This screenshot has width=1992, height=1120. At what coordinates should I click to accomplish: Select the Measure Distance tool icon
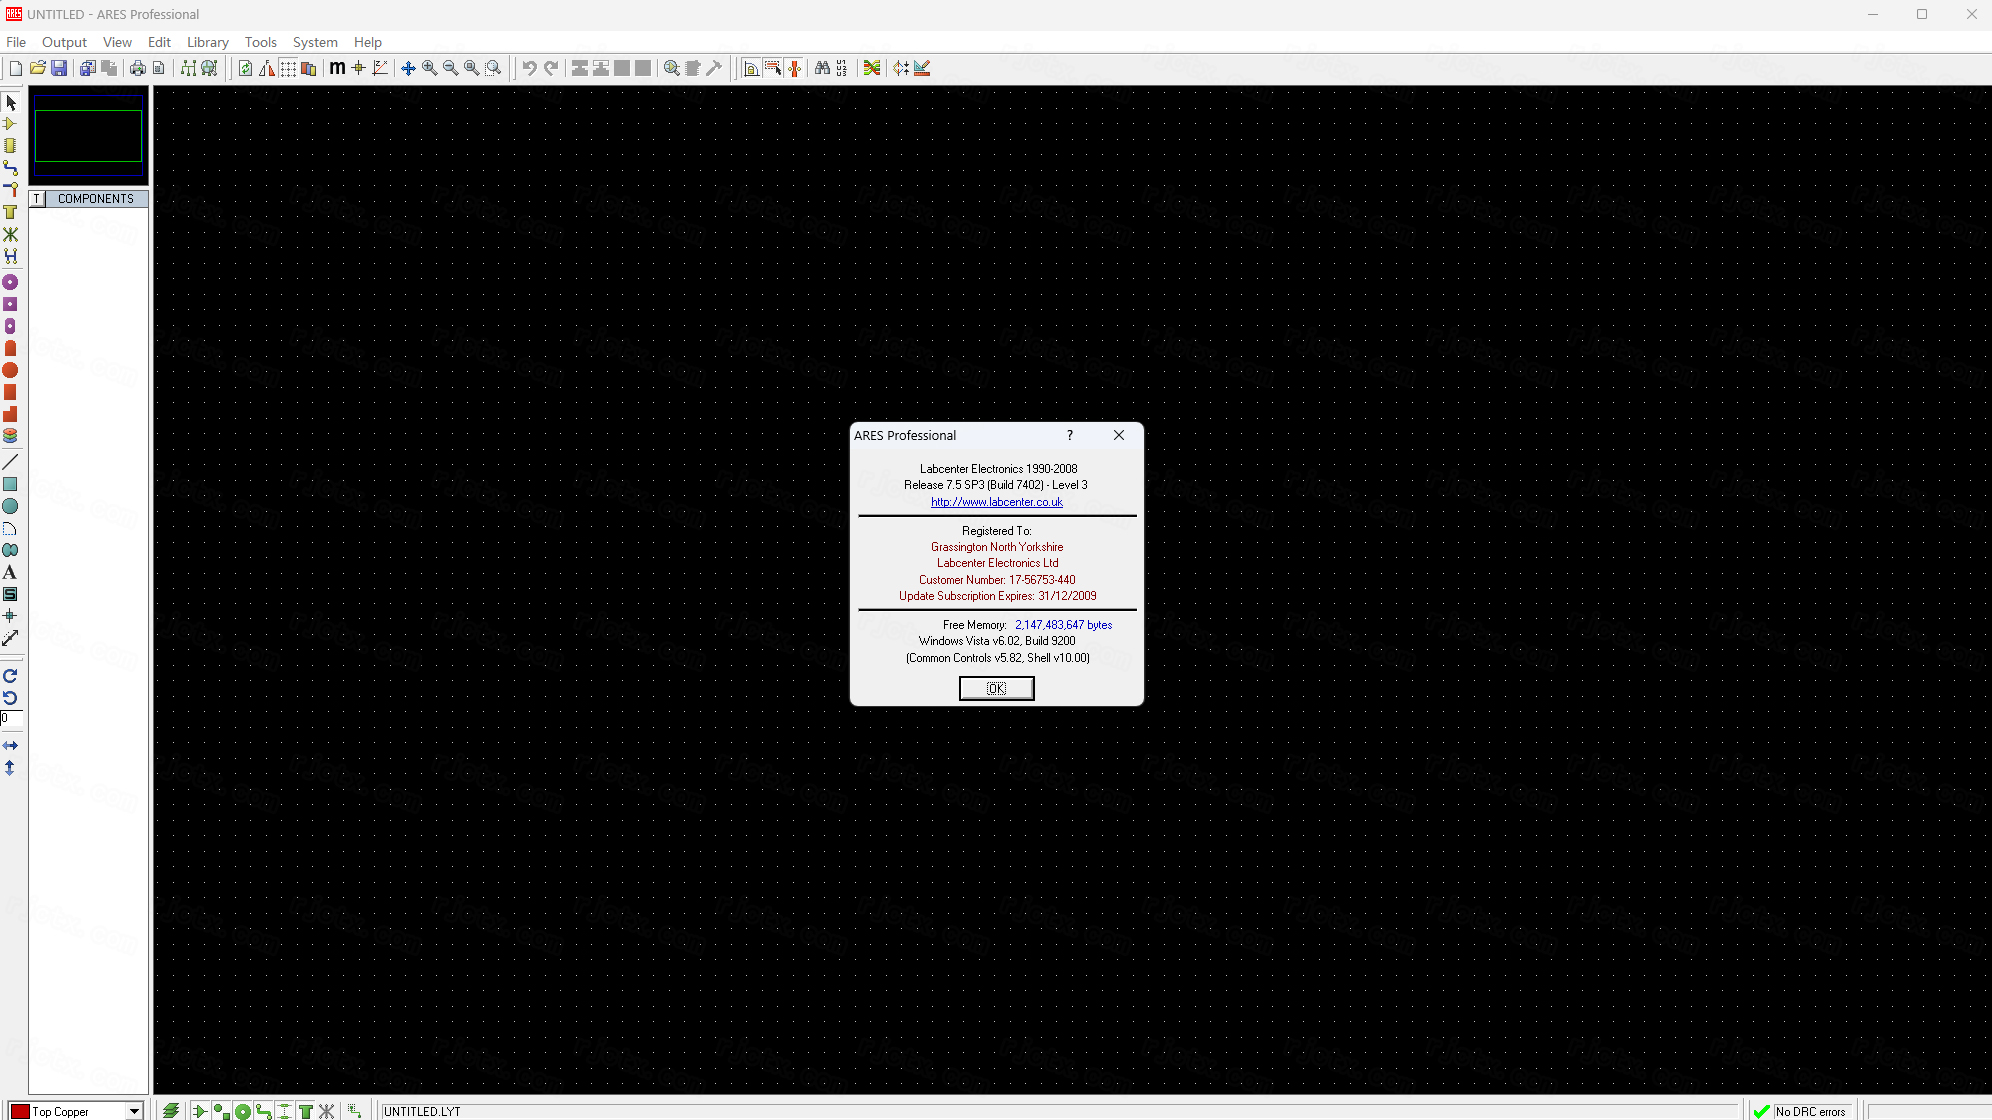(12, 637)
